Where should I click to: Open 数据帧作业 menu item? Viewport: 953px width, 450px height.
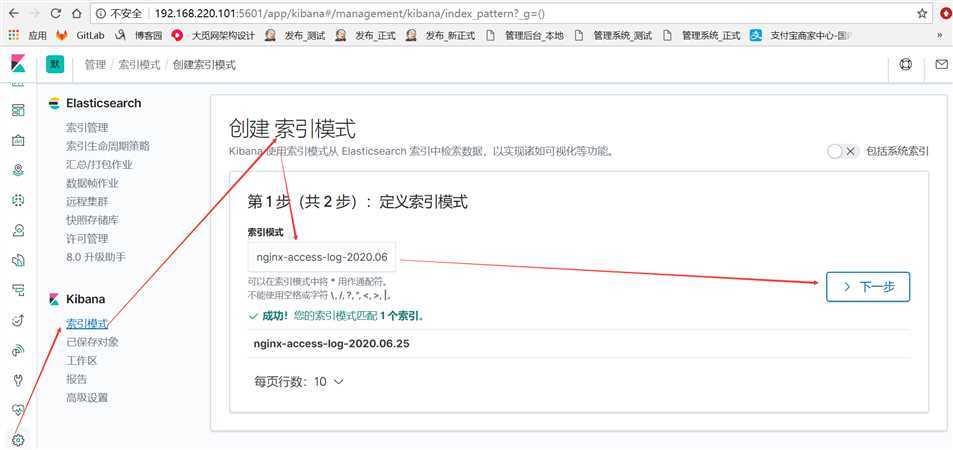pyautogui.click(x=92, y=183)
